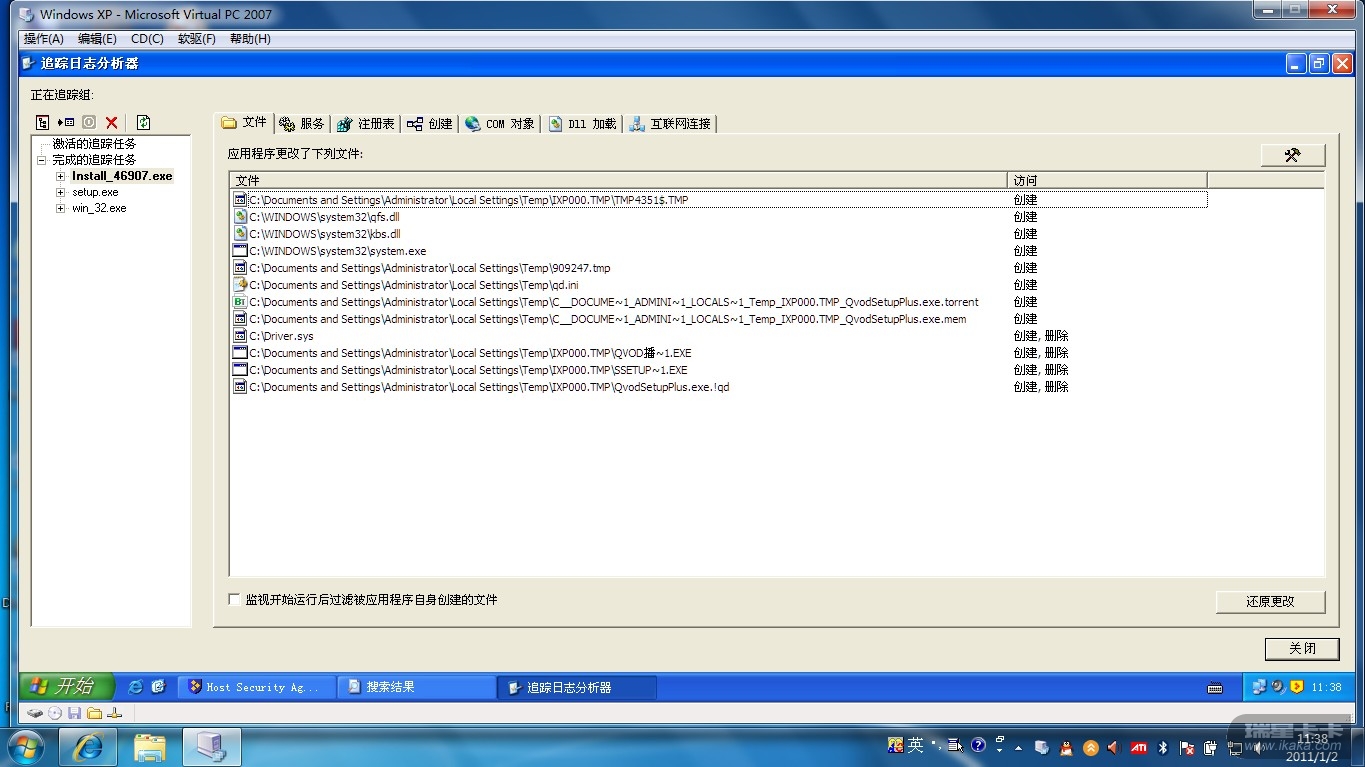Expand the Install_46907.exe tree node
The width and height of the screenshot is (1365, 767).
61,176
